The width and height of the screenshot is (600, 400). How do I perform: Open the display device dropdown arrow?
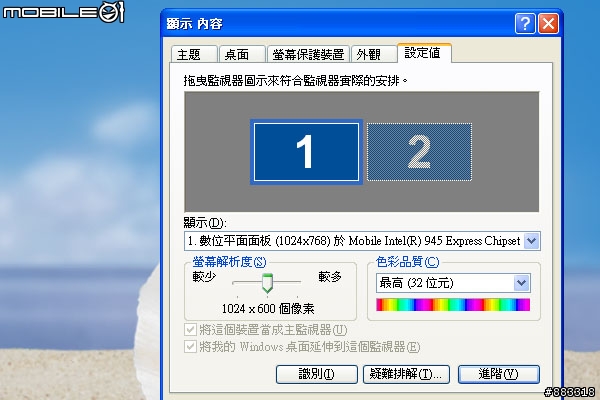pos(532,241)
